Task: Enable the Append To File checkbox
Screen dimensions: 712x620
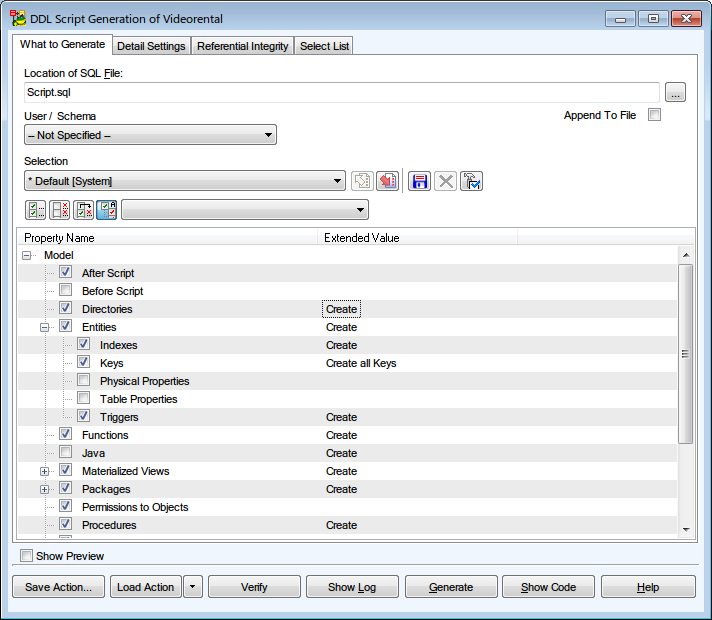Action: coord(654,114)
